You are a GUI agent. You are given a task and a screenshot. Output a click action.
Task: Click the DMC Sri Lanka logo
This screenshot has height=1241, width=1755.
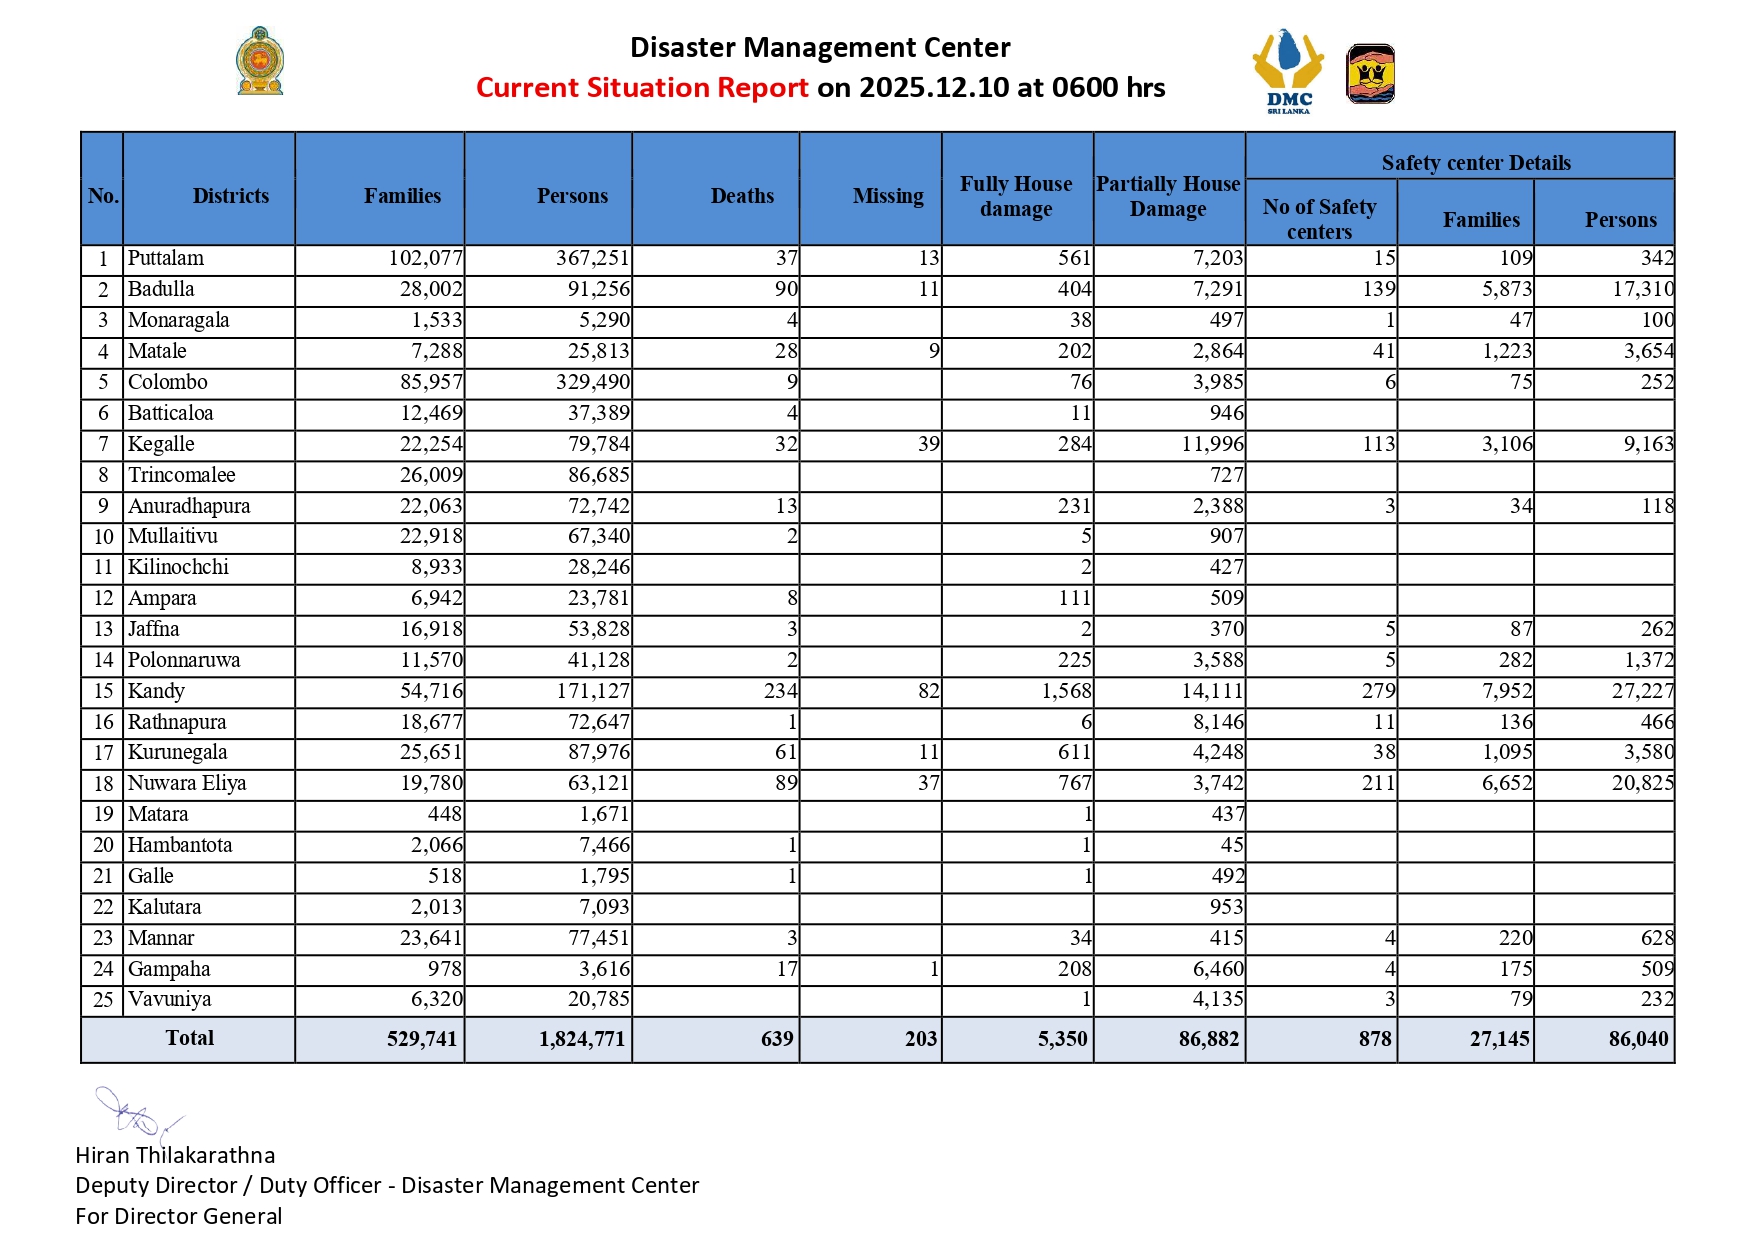pyautogui.click(x=1288, y=71)
